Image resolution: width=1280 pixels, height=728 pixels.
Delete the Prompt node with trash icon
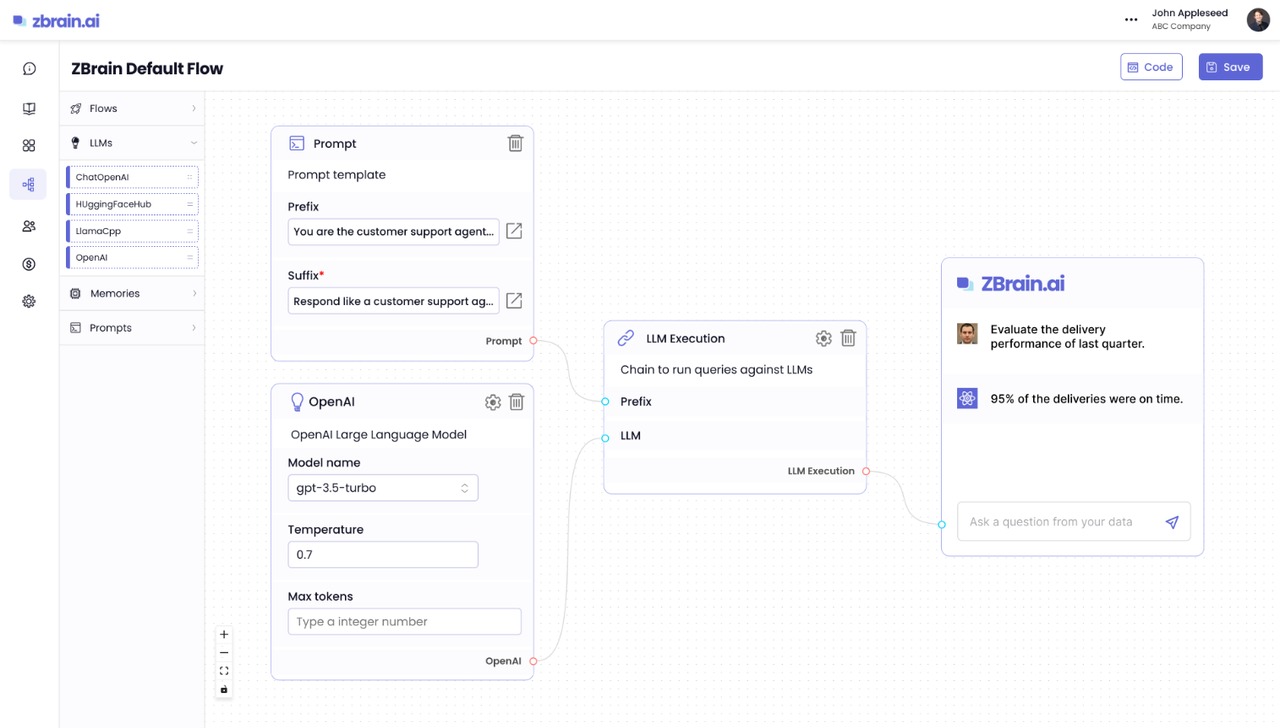click(515, 143)
